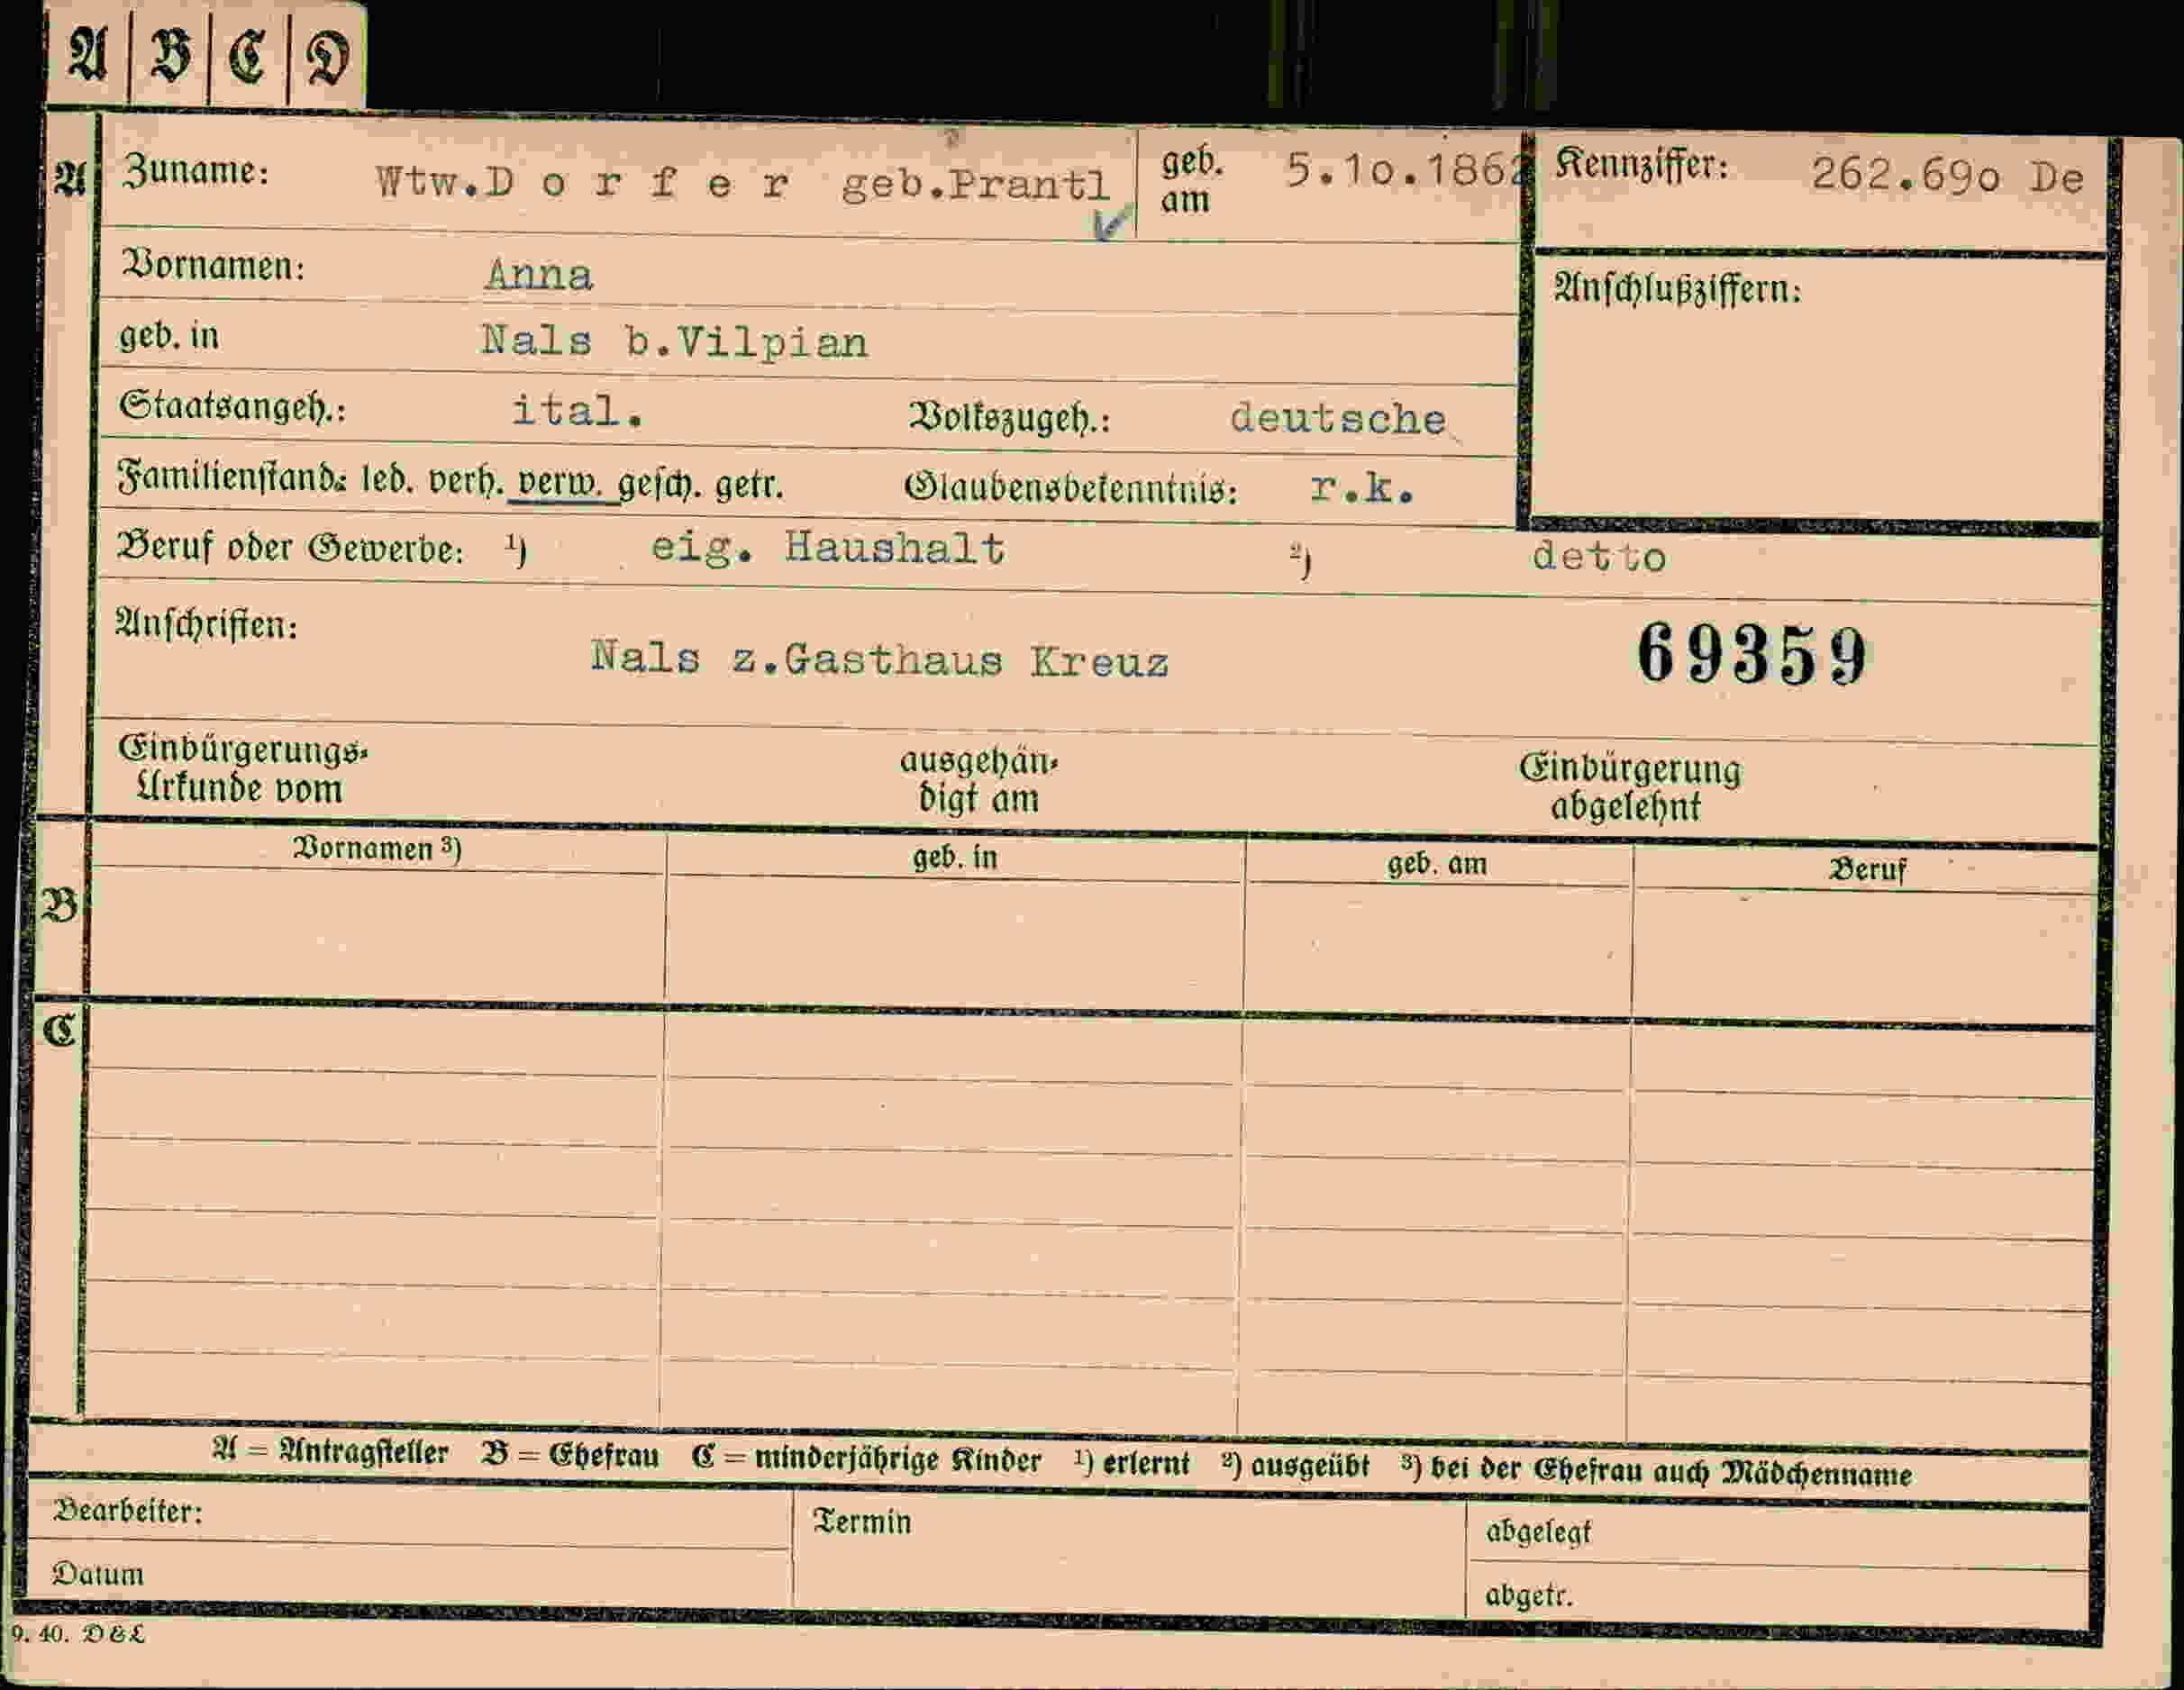Image resolution: width=2184 pixels, height=1690 pixels.
Task: Click the 'Einbürgerung abgelehnt' label
Action: coord(1629,787)
